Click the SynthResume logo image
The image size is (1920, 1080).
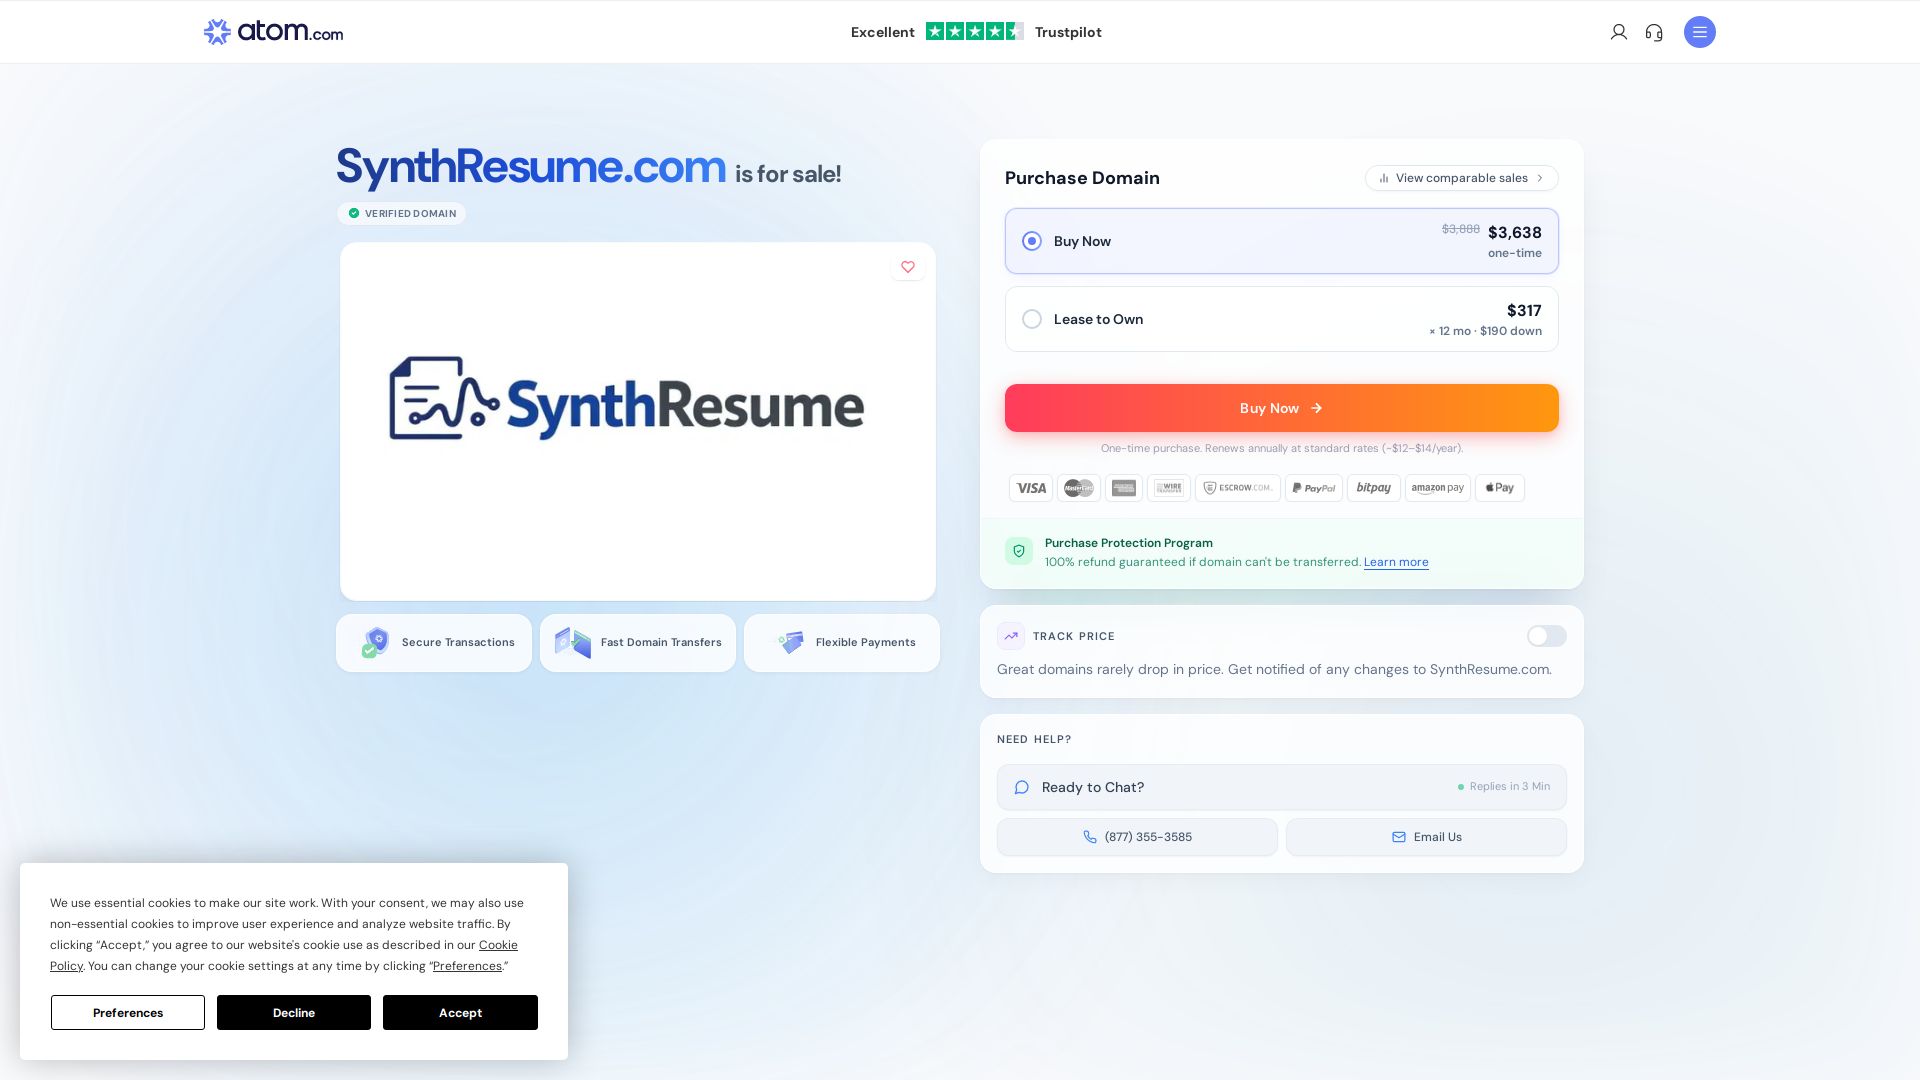point(627,400)
